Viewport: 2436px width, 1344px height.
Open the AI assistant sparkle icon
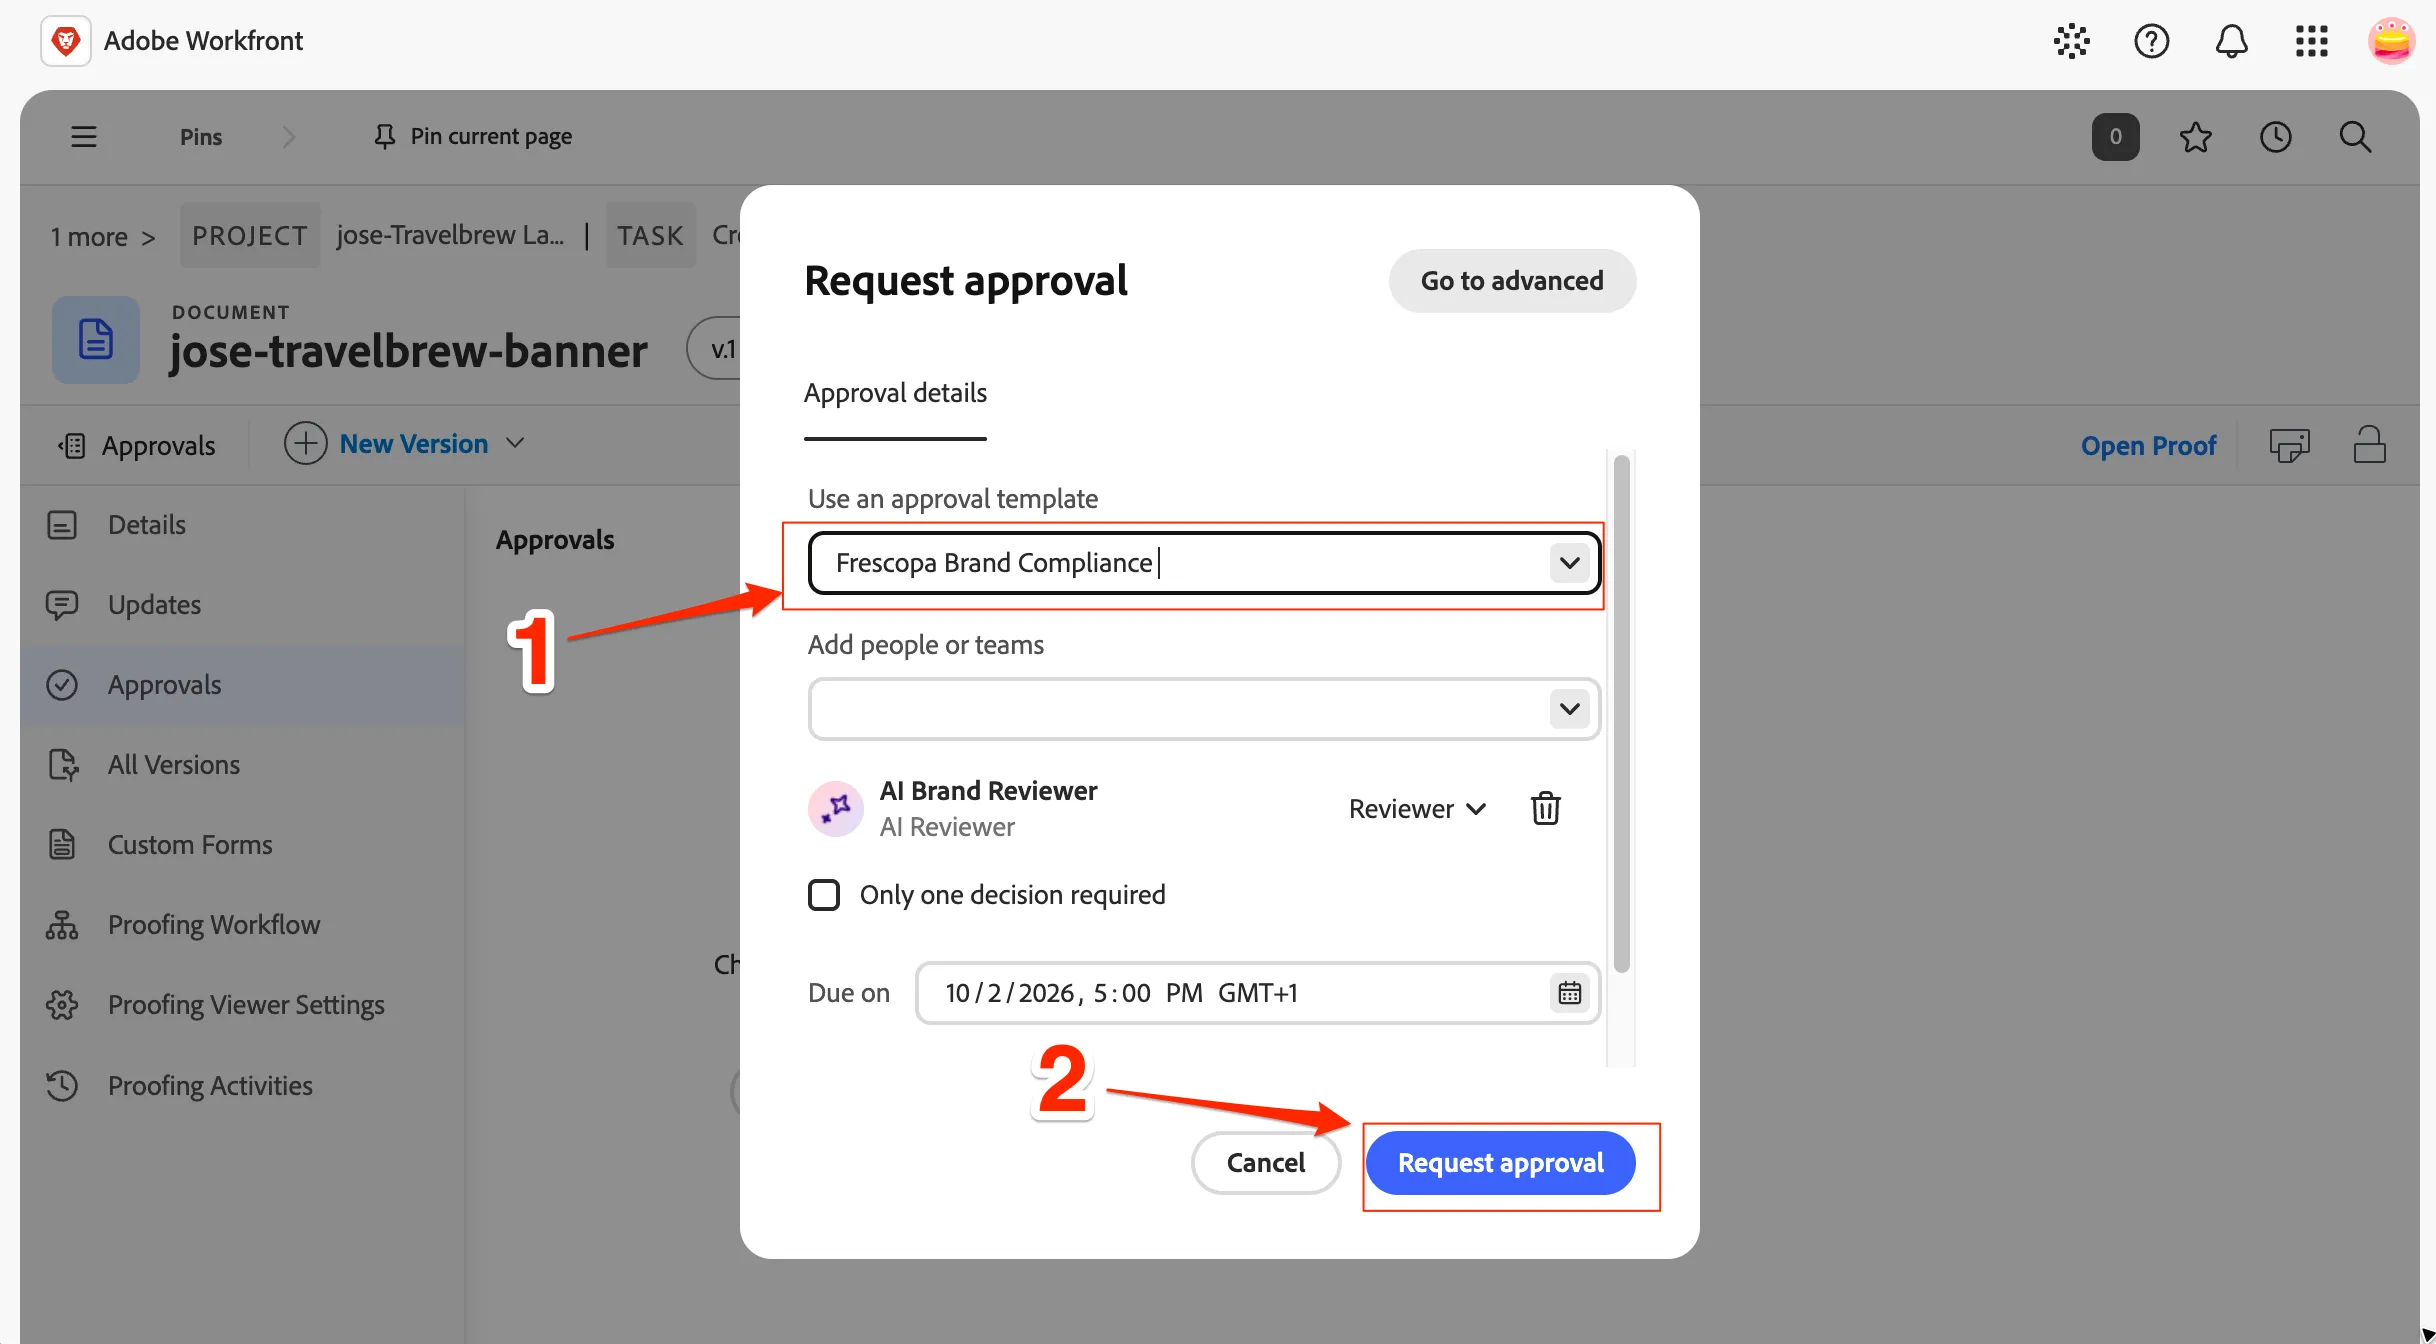pos(2071,41)
